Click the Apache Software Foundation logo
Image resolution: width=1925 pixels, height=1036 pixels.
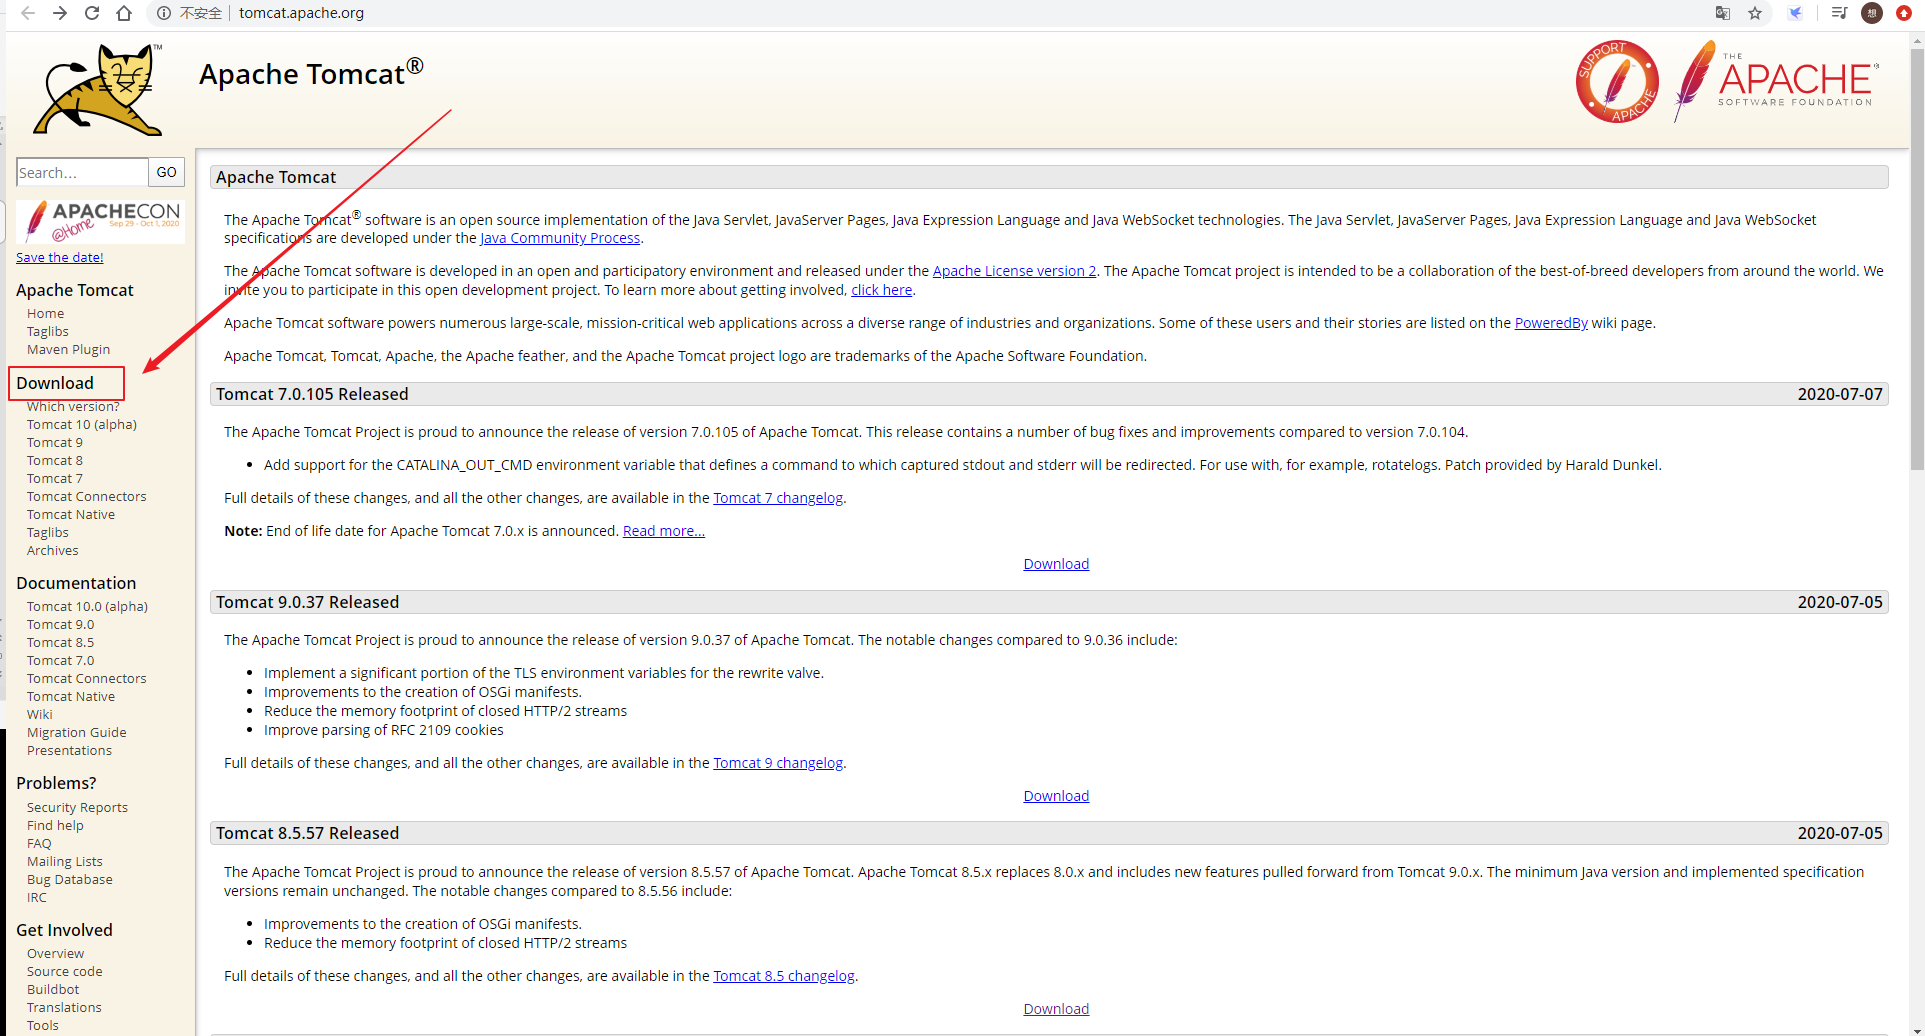[1776, 82]
